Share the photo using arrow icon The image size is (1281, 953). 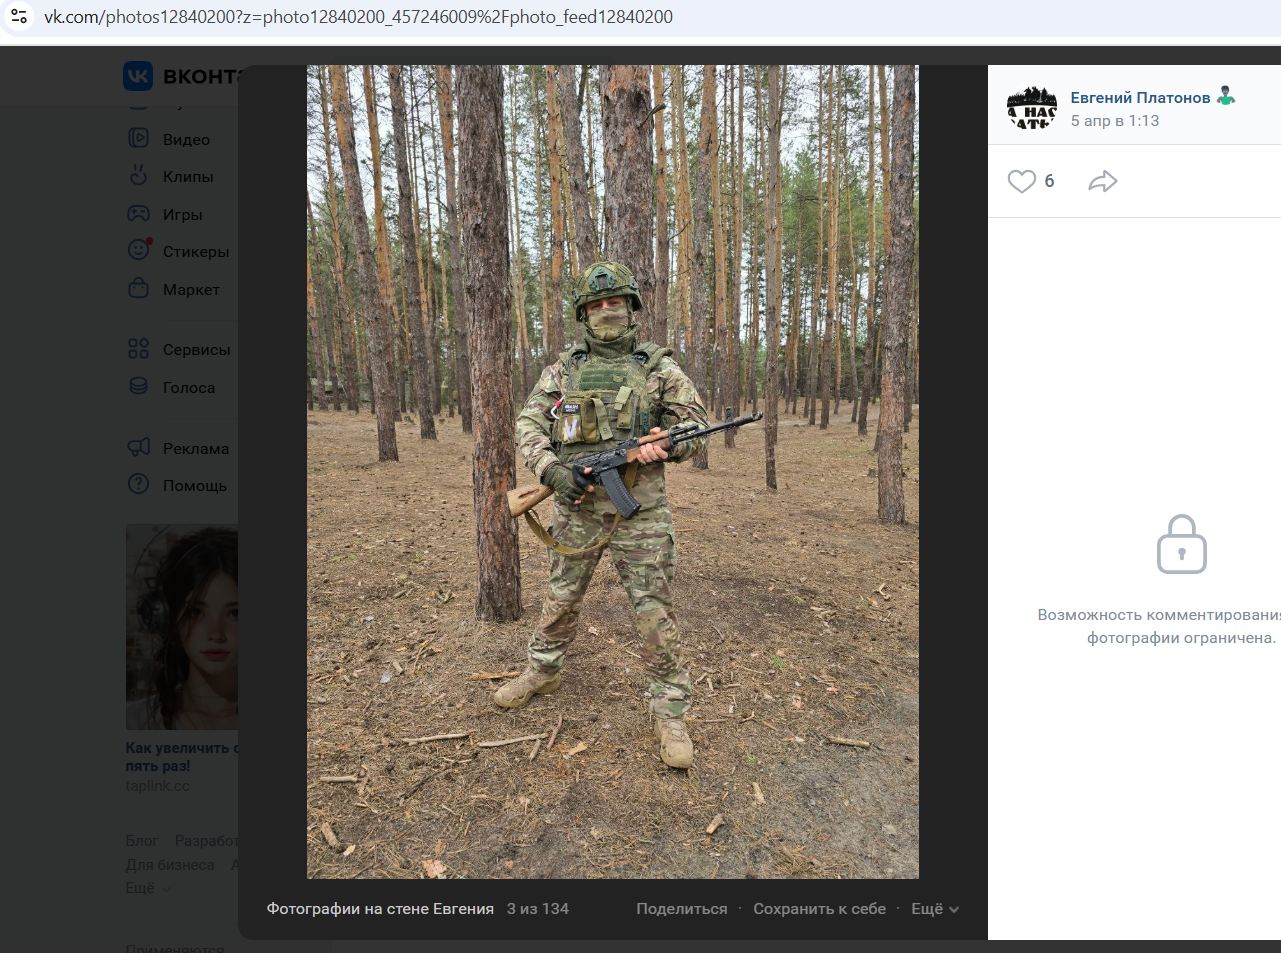tap(1102, 181)
